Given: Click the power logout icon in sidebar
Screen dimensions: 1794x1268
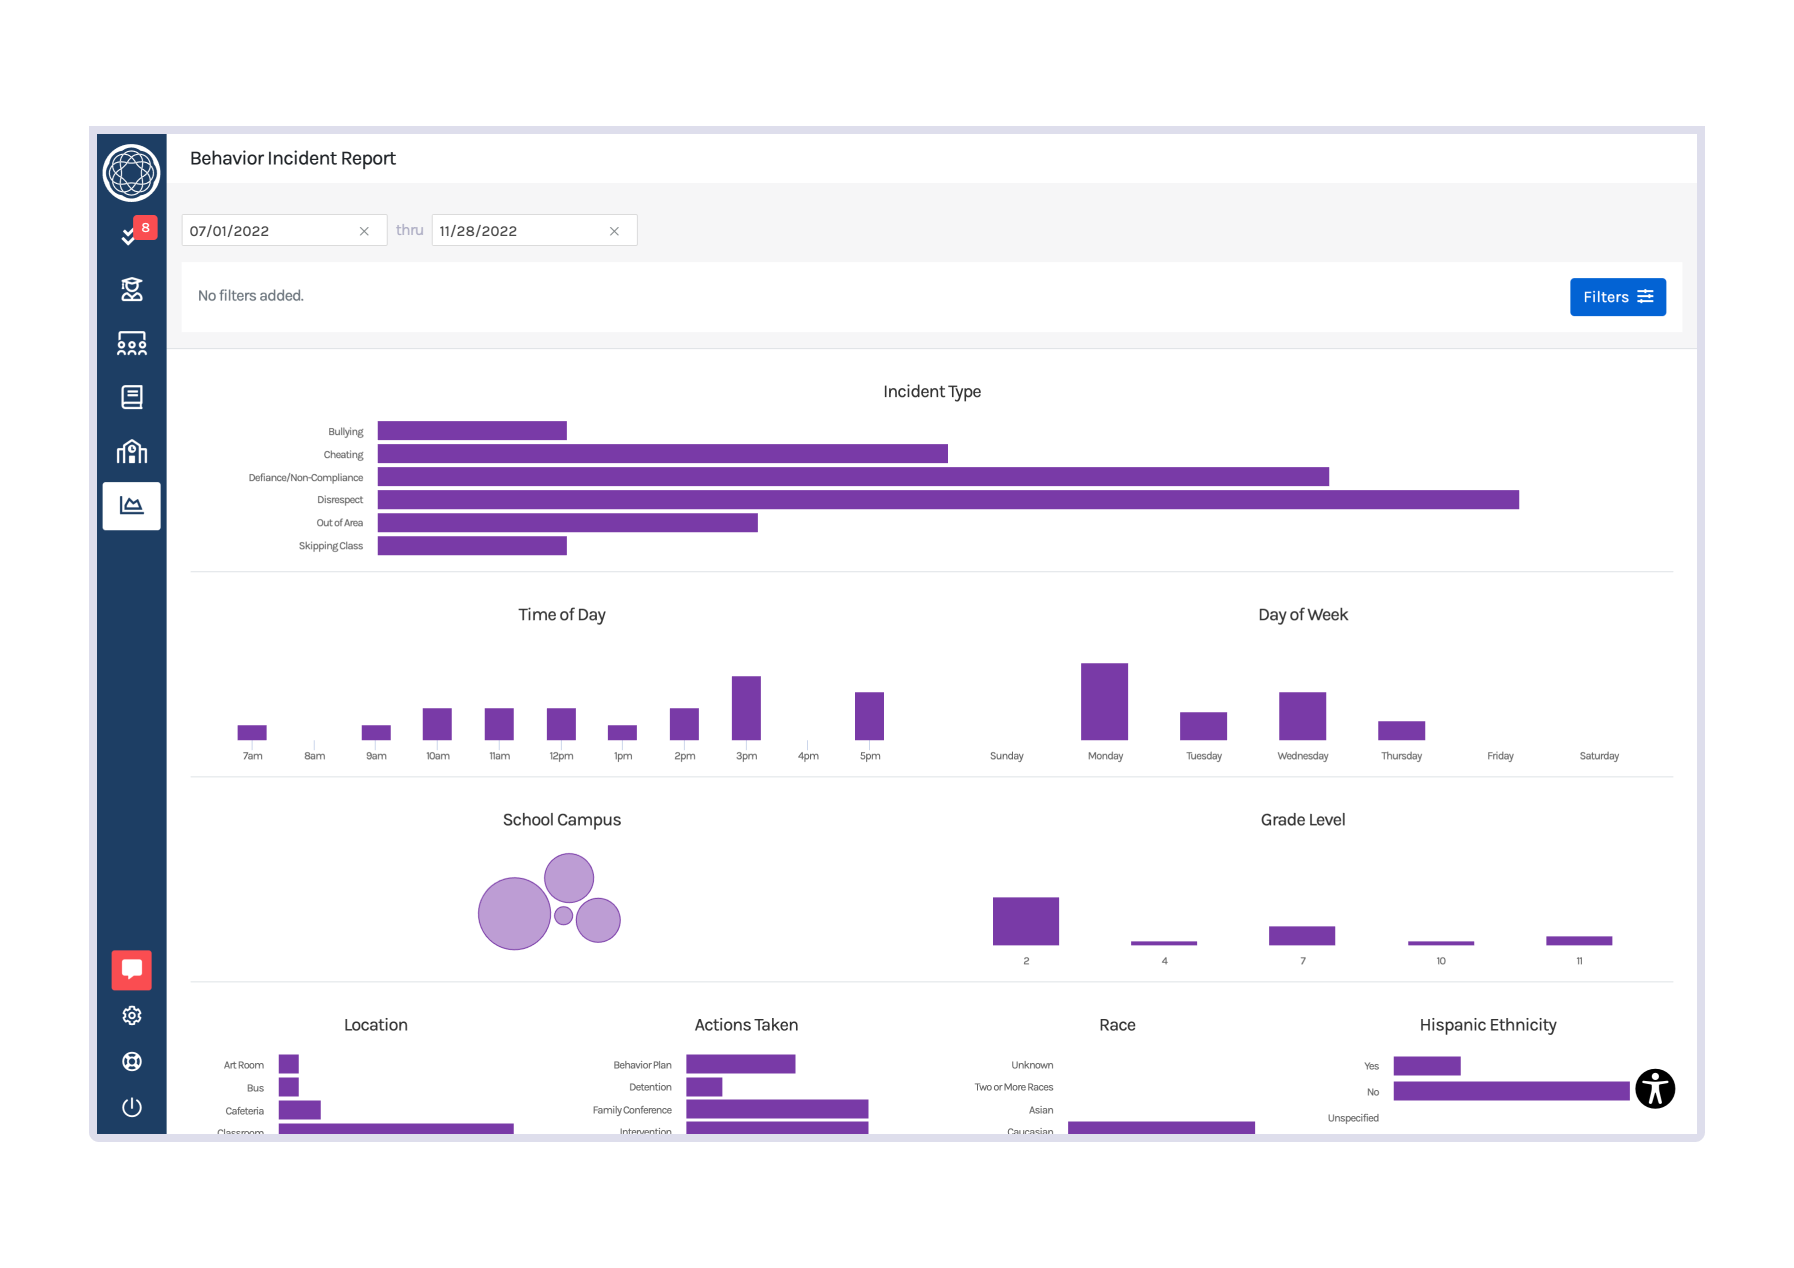Looking at the screenshot, I should [x=131, y=1107].
